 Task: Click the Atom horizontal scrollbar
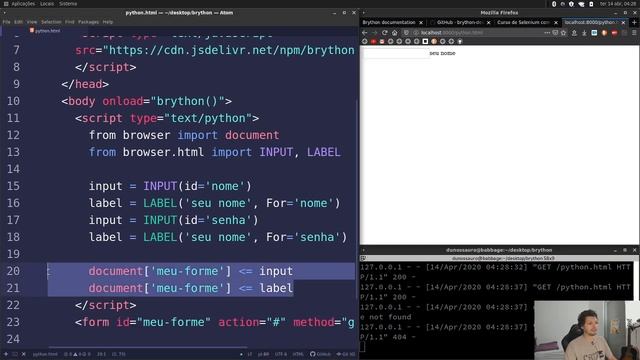click(148, 347)
